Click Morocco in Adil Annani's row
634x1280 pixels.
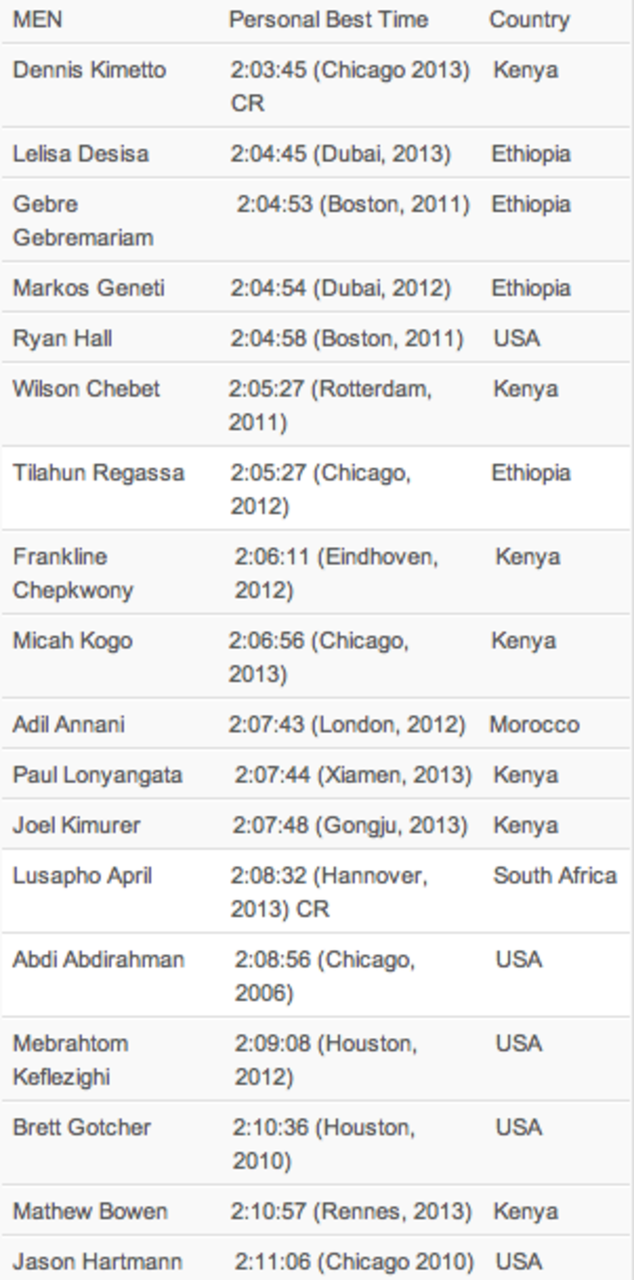click(x=534, y=724)
